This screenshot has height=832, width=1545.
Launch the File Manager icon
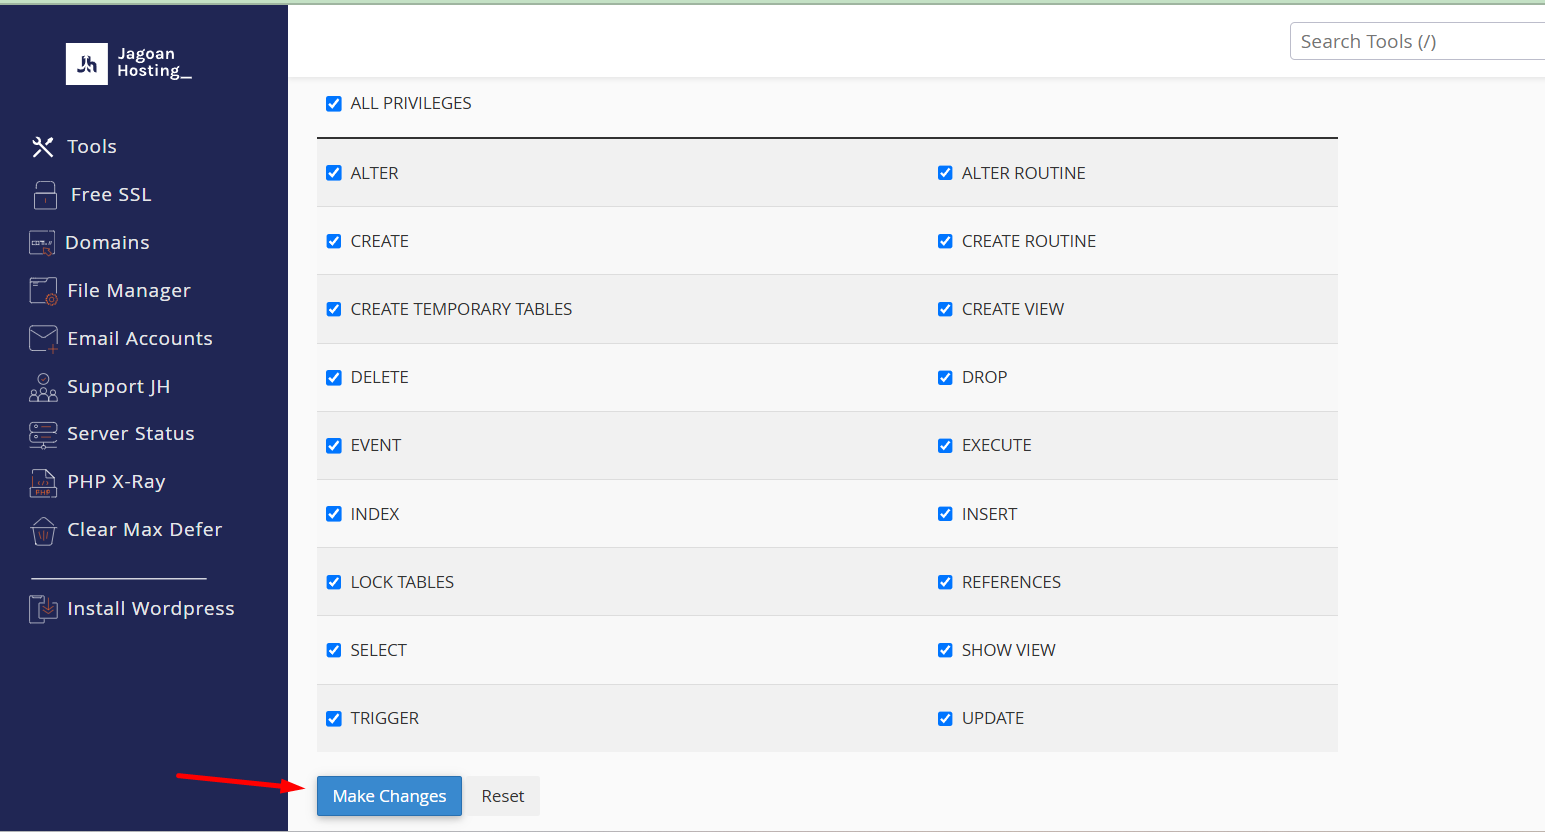click(x=42, y=290)
